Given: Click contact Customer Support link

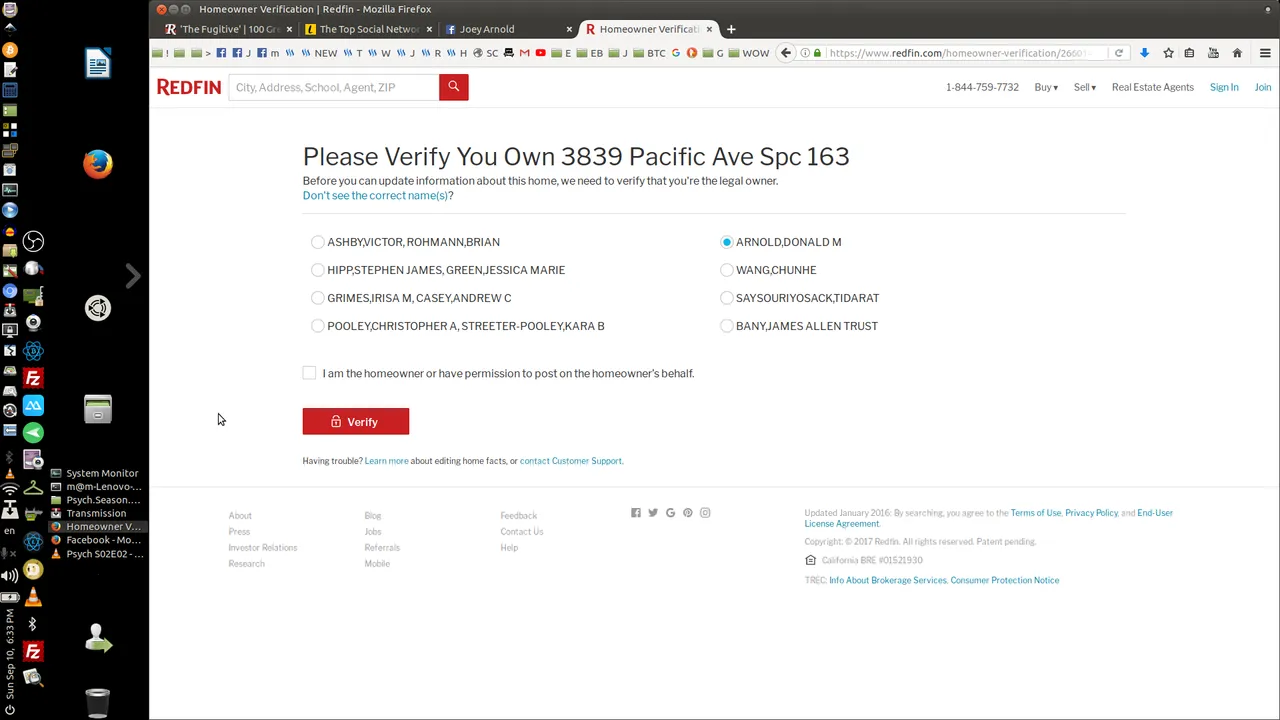Looking at the screenshot, I should [x=570, y=461].
